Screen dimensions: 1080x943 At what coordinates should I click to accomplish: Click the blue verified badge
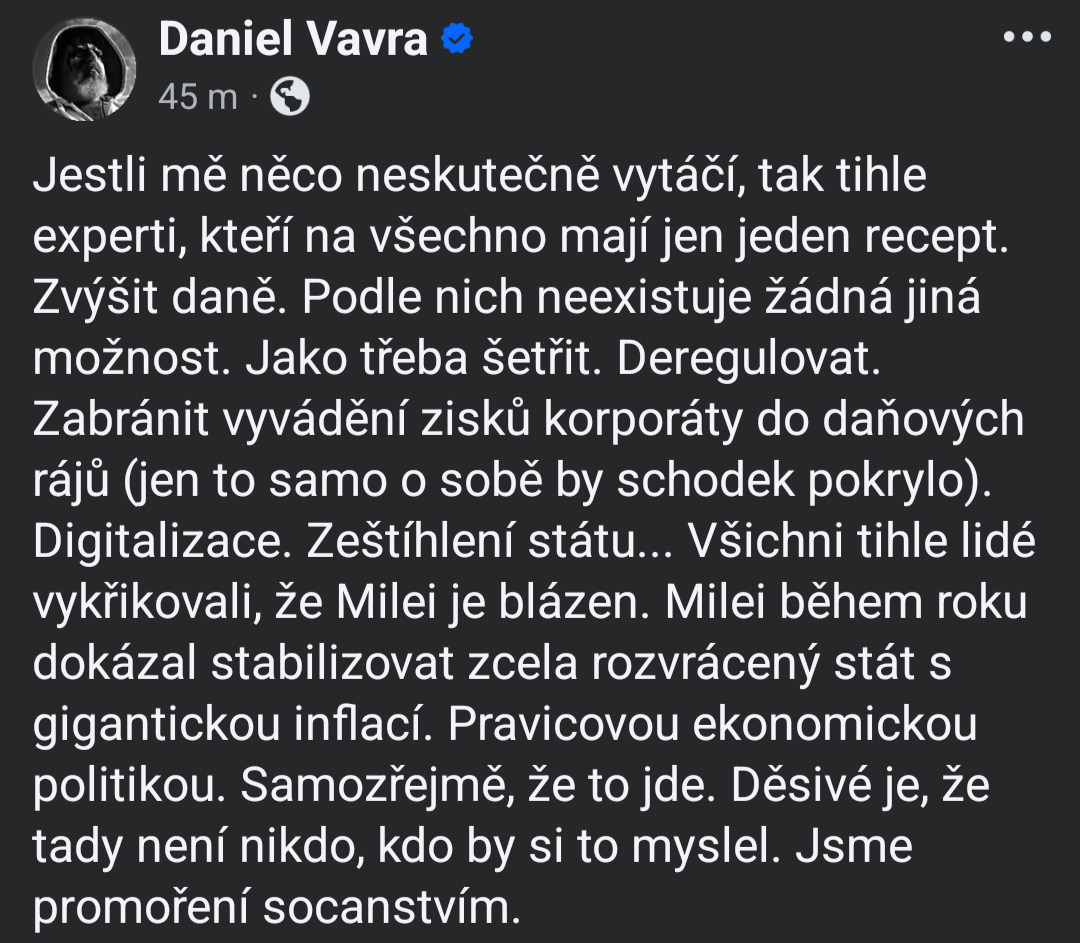[457, 38]
